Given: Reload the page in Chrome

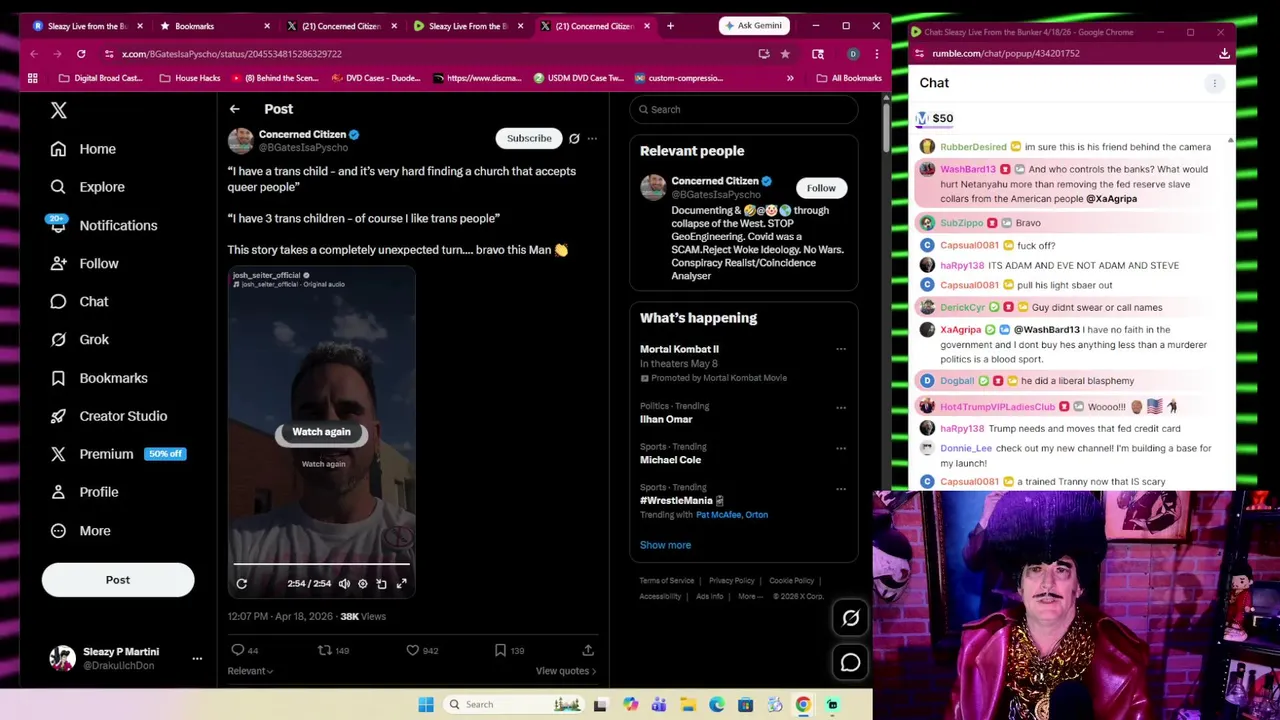Looking at the screenshot, I should (81, 54).
